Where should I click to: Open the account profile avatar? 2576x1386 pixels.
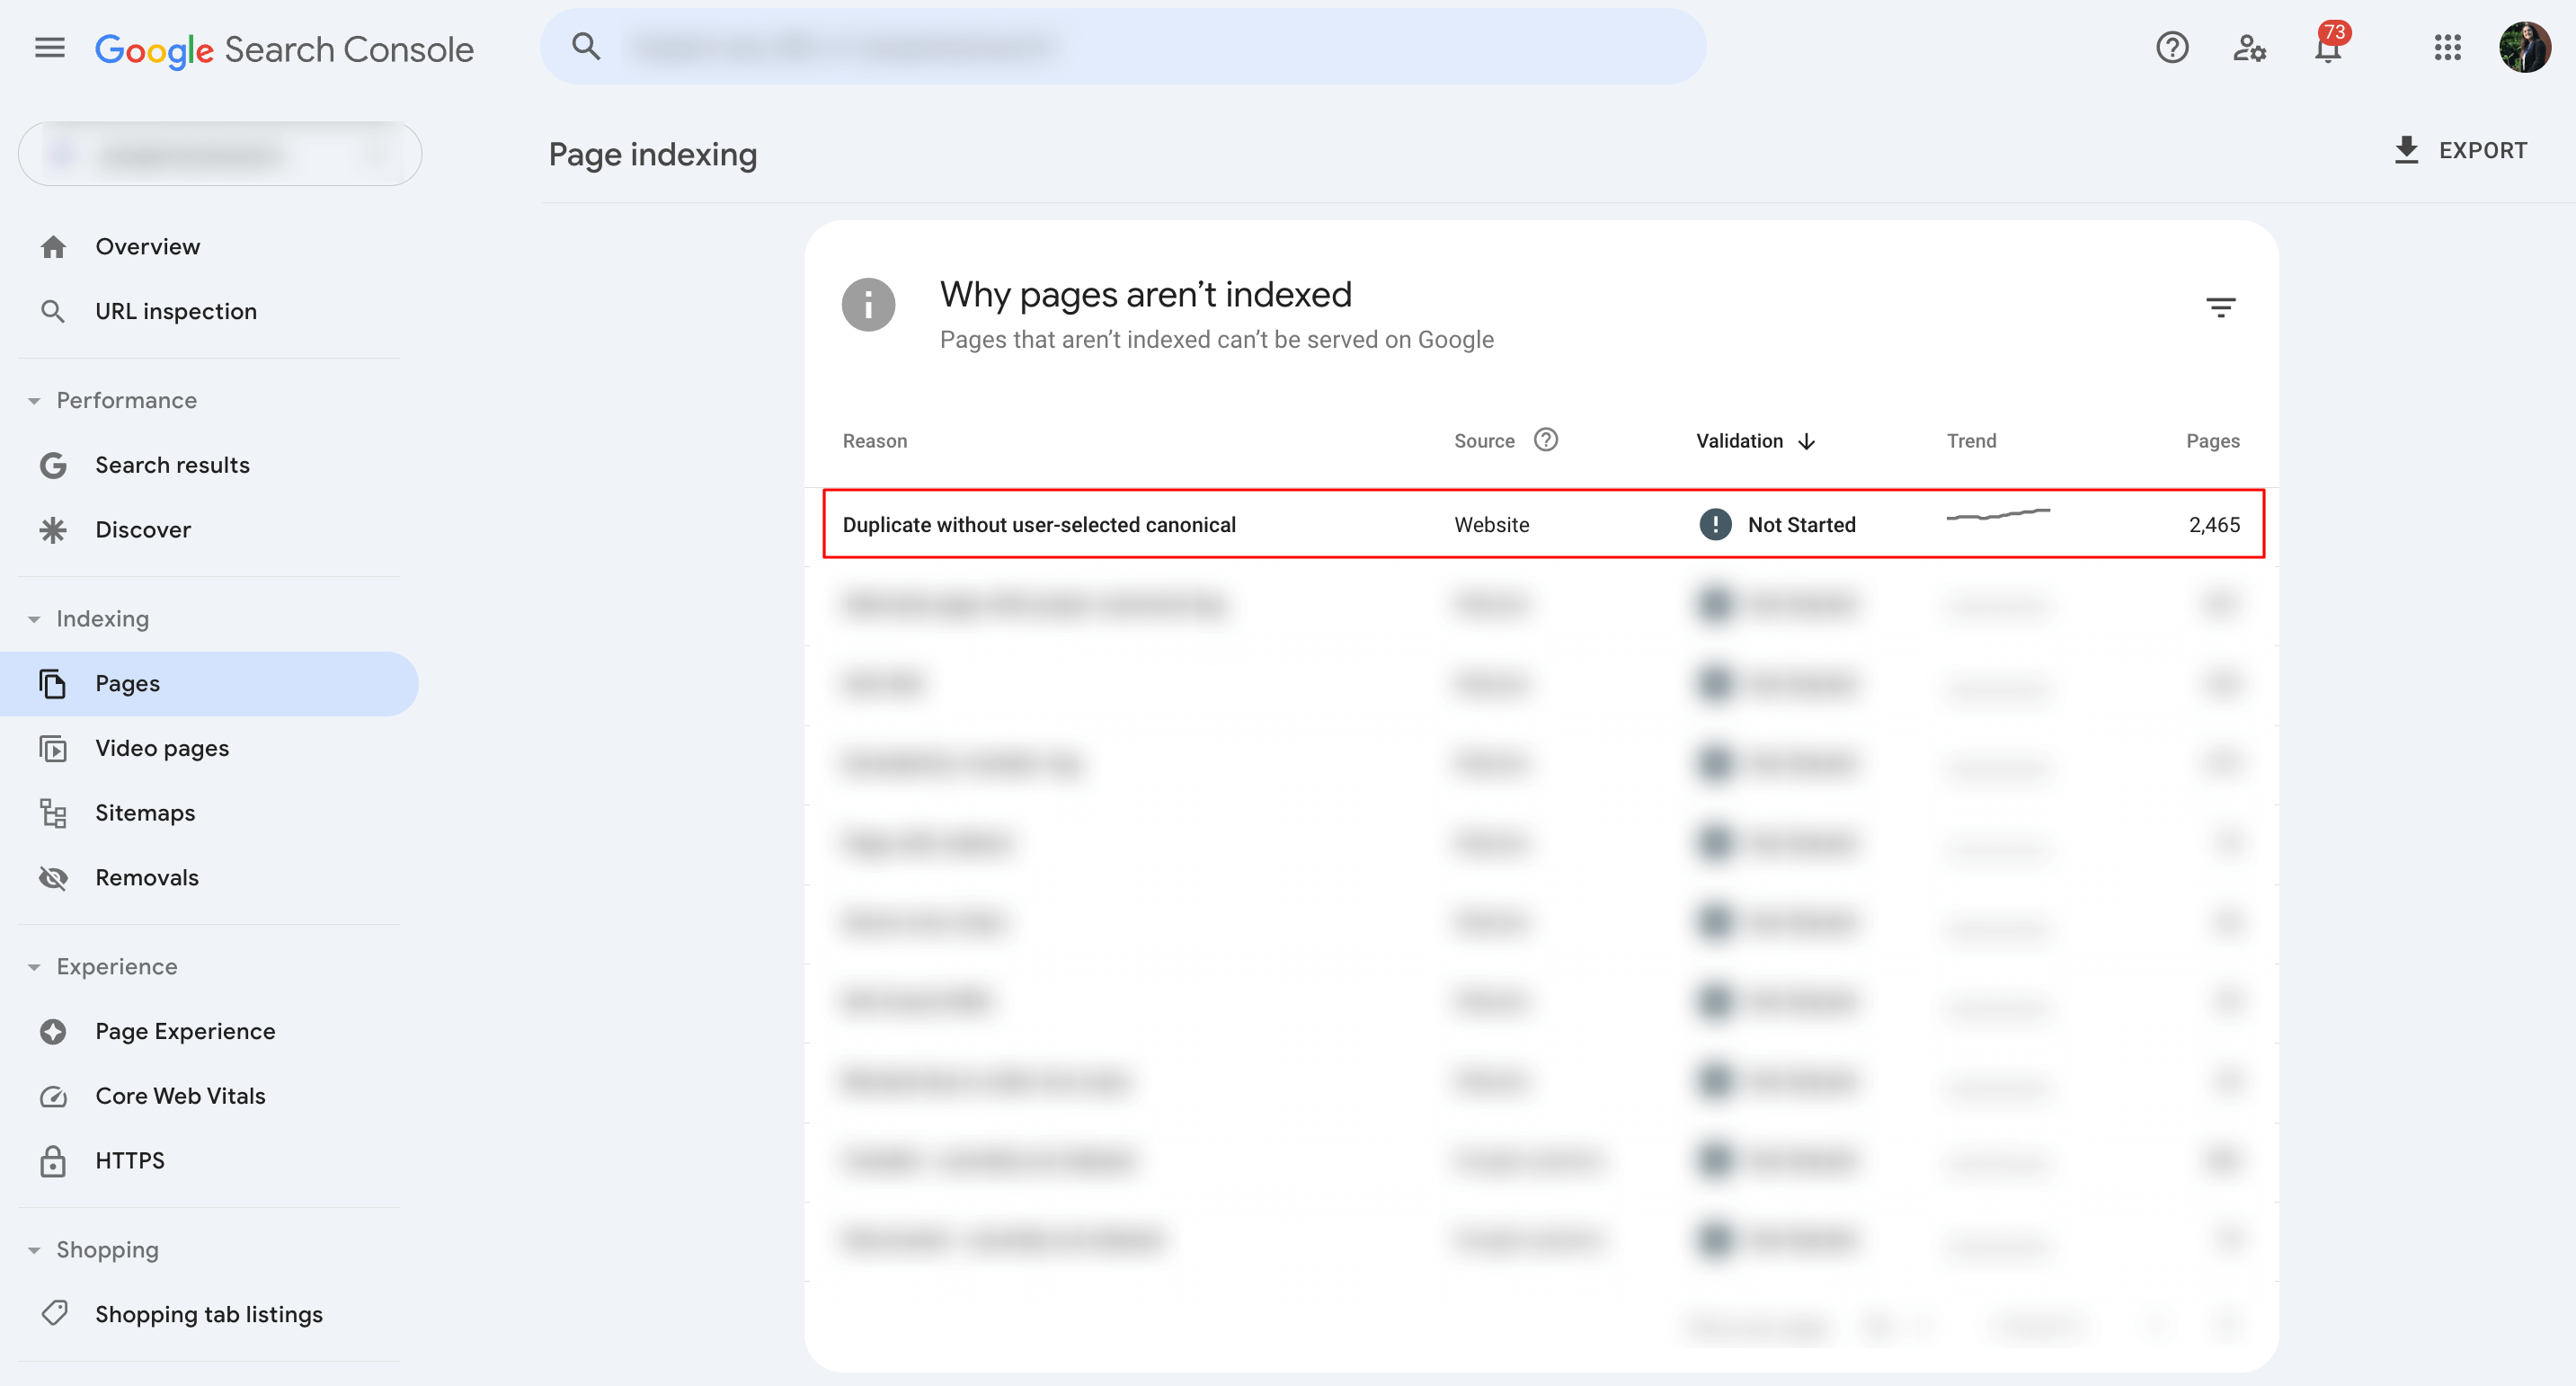pyautogui.click(x=2524, y=47)
